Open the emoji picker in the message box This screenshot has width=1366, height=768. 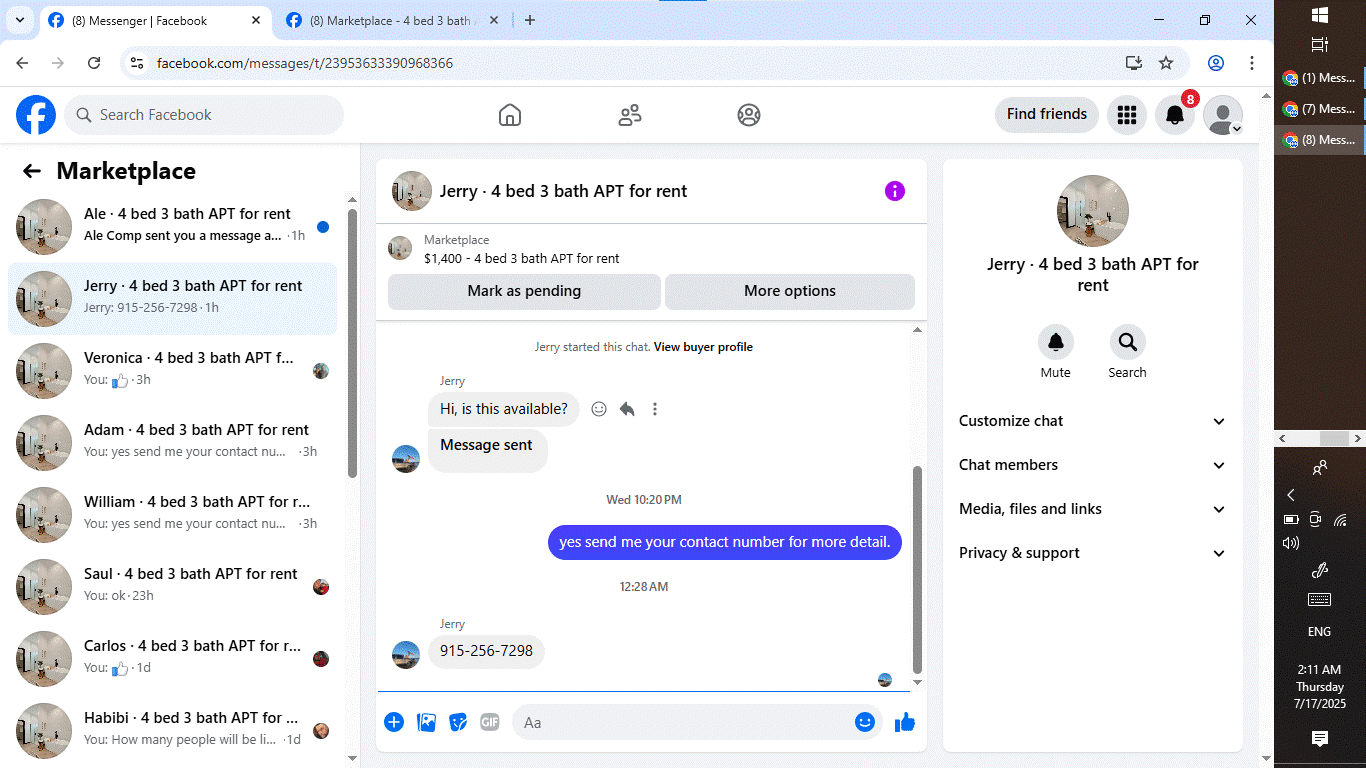[865, 722]
